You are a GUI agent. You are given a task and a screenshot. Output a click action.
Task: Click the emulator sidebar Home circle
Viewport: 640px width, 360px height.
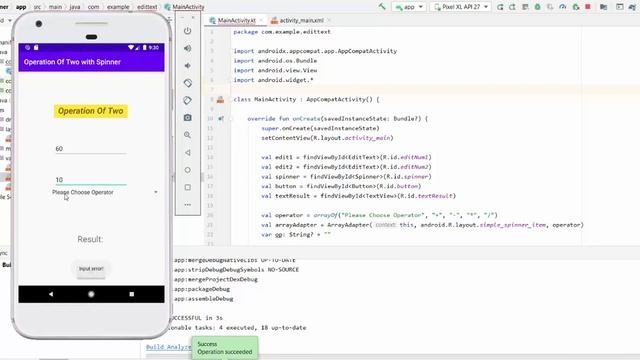tap(187, 170)
